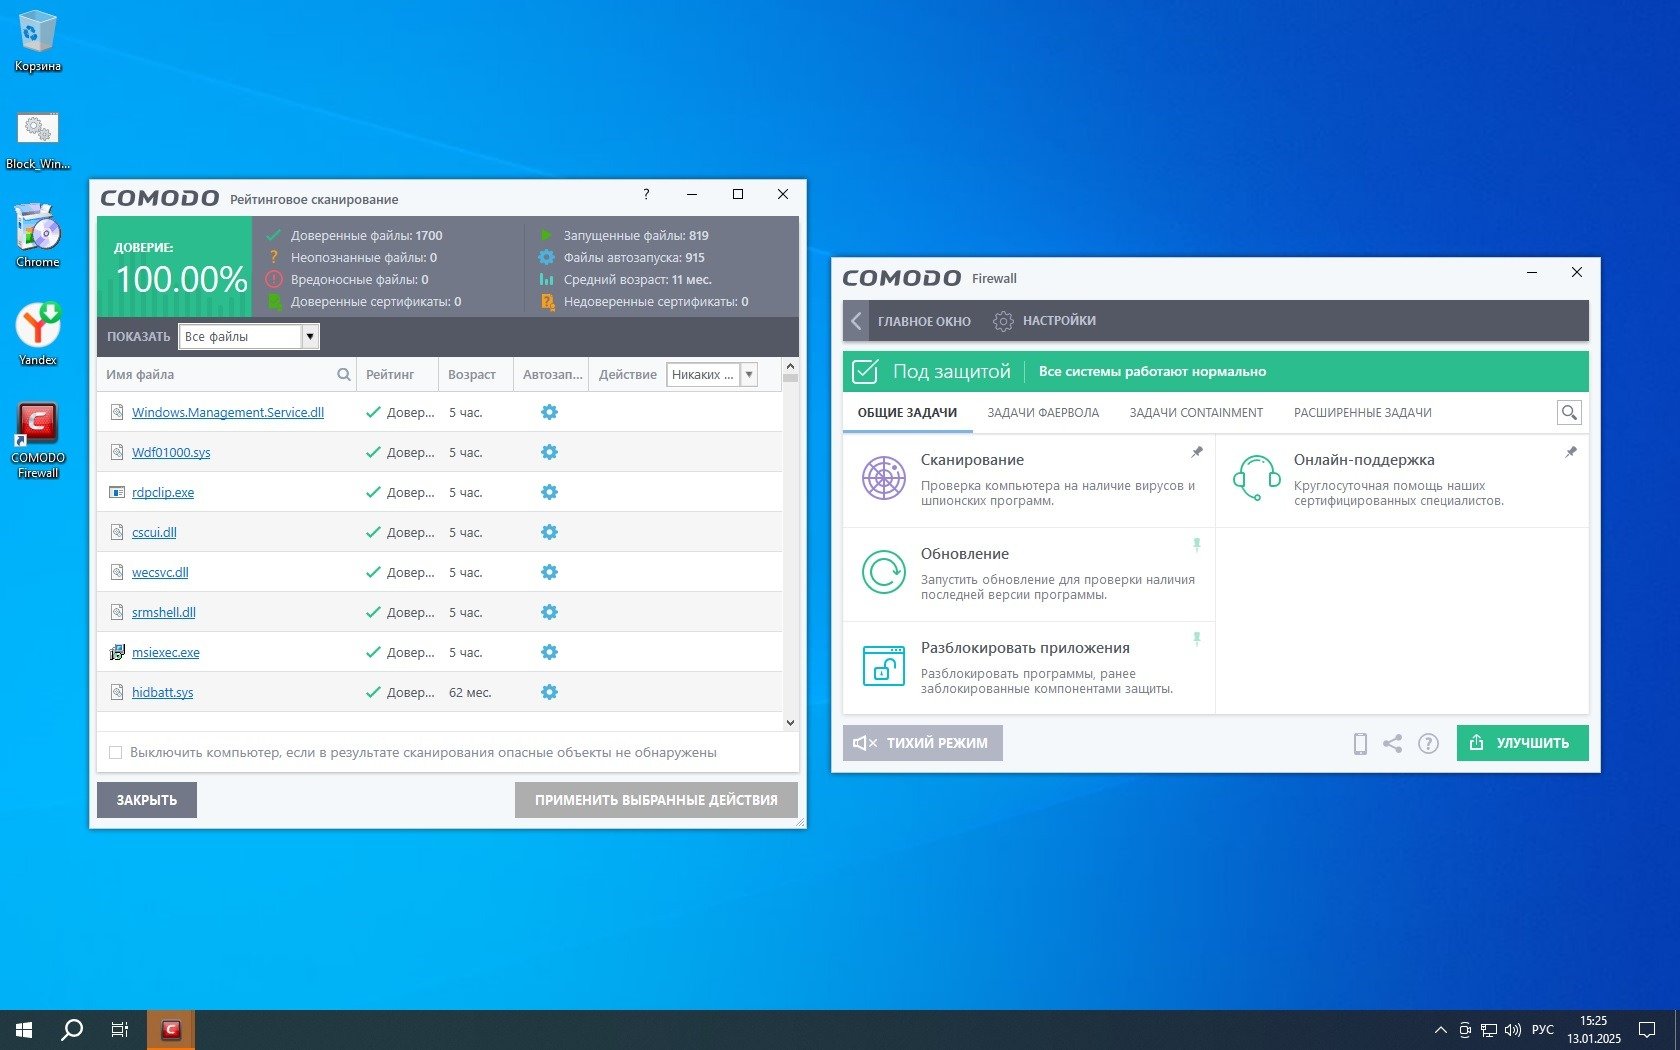Open the 'Все файлы' show filter dropdown

pos(310,337)
